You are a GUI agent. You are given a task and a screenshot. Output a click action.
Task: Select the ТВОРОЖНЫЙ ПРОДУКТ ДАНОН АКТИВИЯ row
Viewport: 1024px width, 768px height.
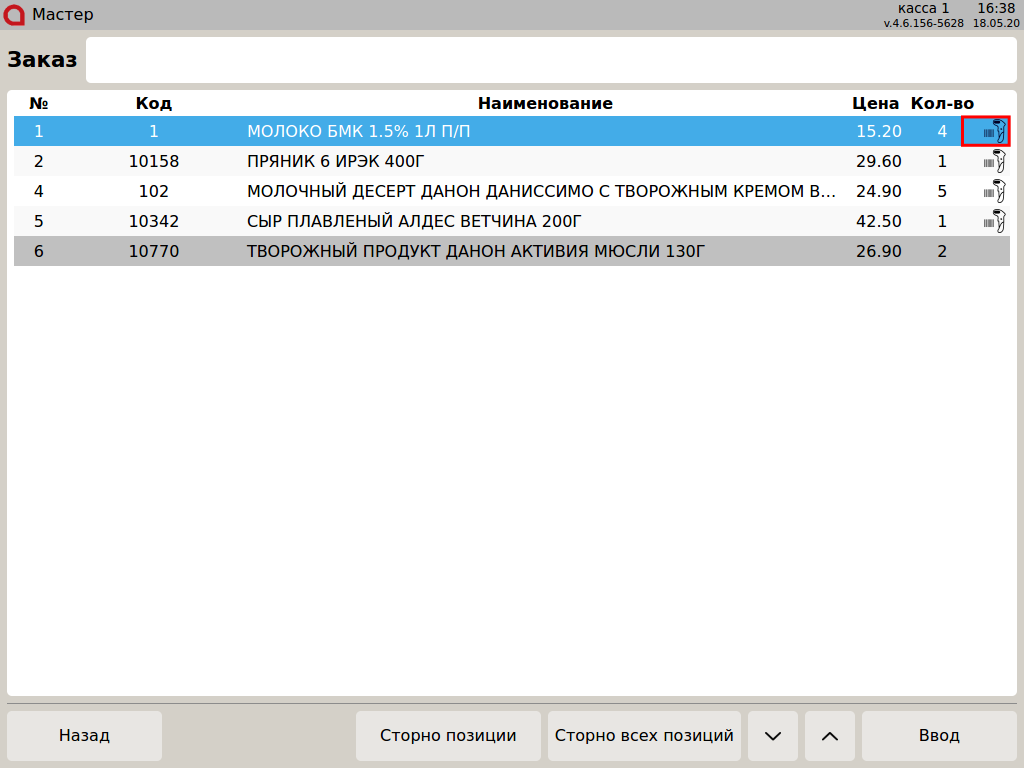(475, 251)
